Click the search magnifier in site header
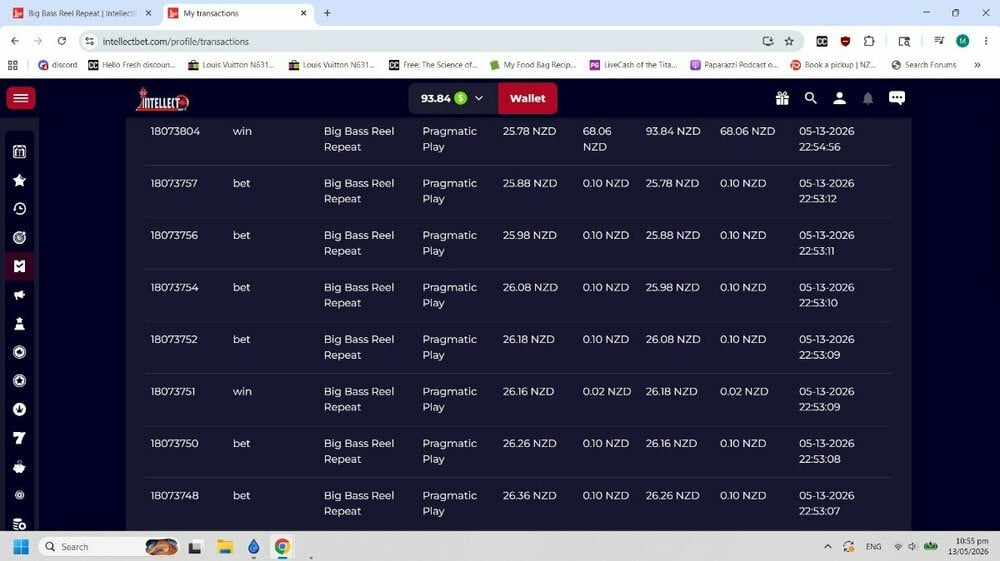 (x=811, y=98)
